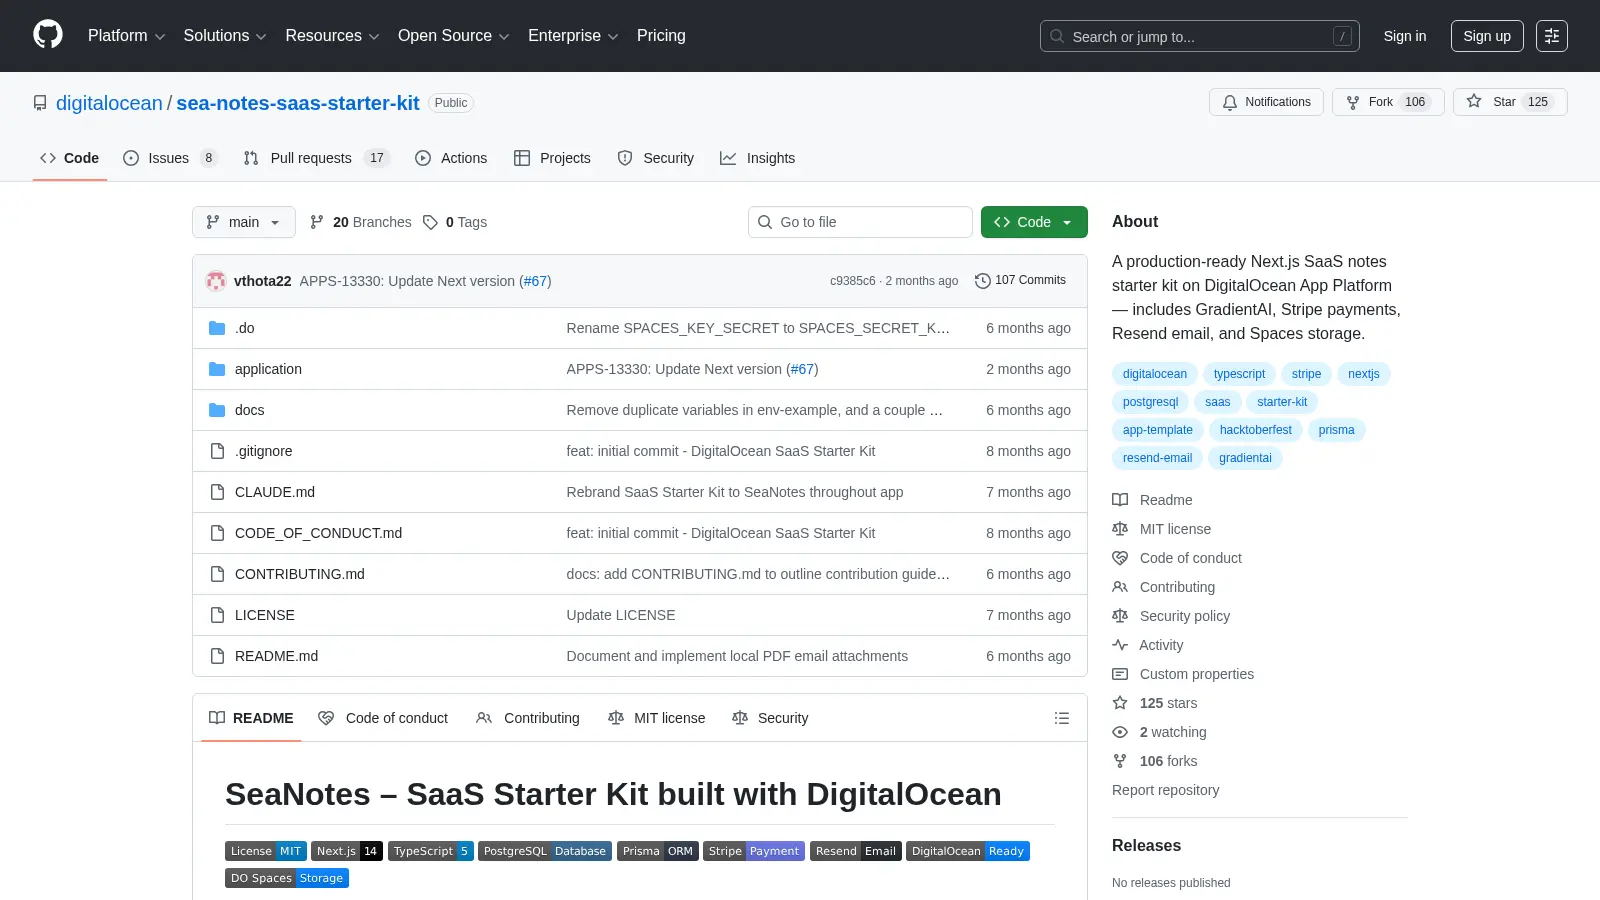Open the README outline list icon
Image resolution: width=1600 pixels, height=900 pixels.
click(x=1062, y=718)
